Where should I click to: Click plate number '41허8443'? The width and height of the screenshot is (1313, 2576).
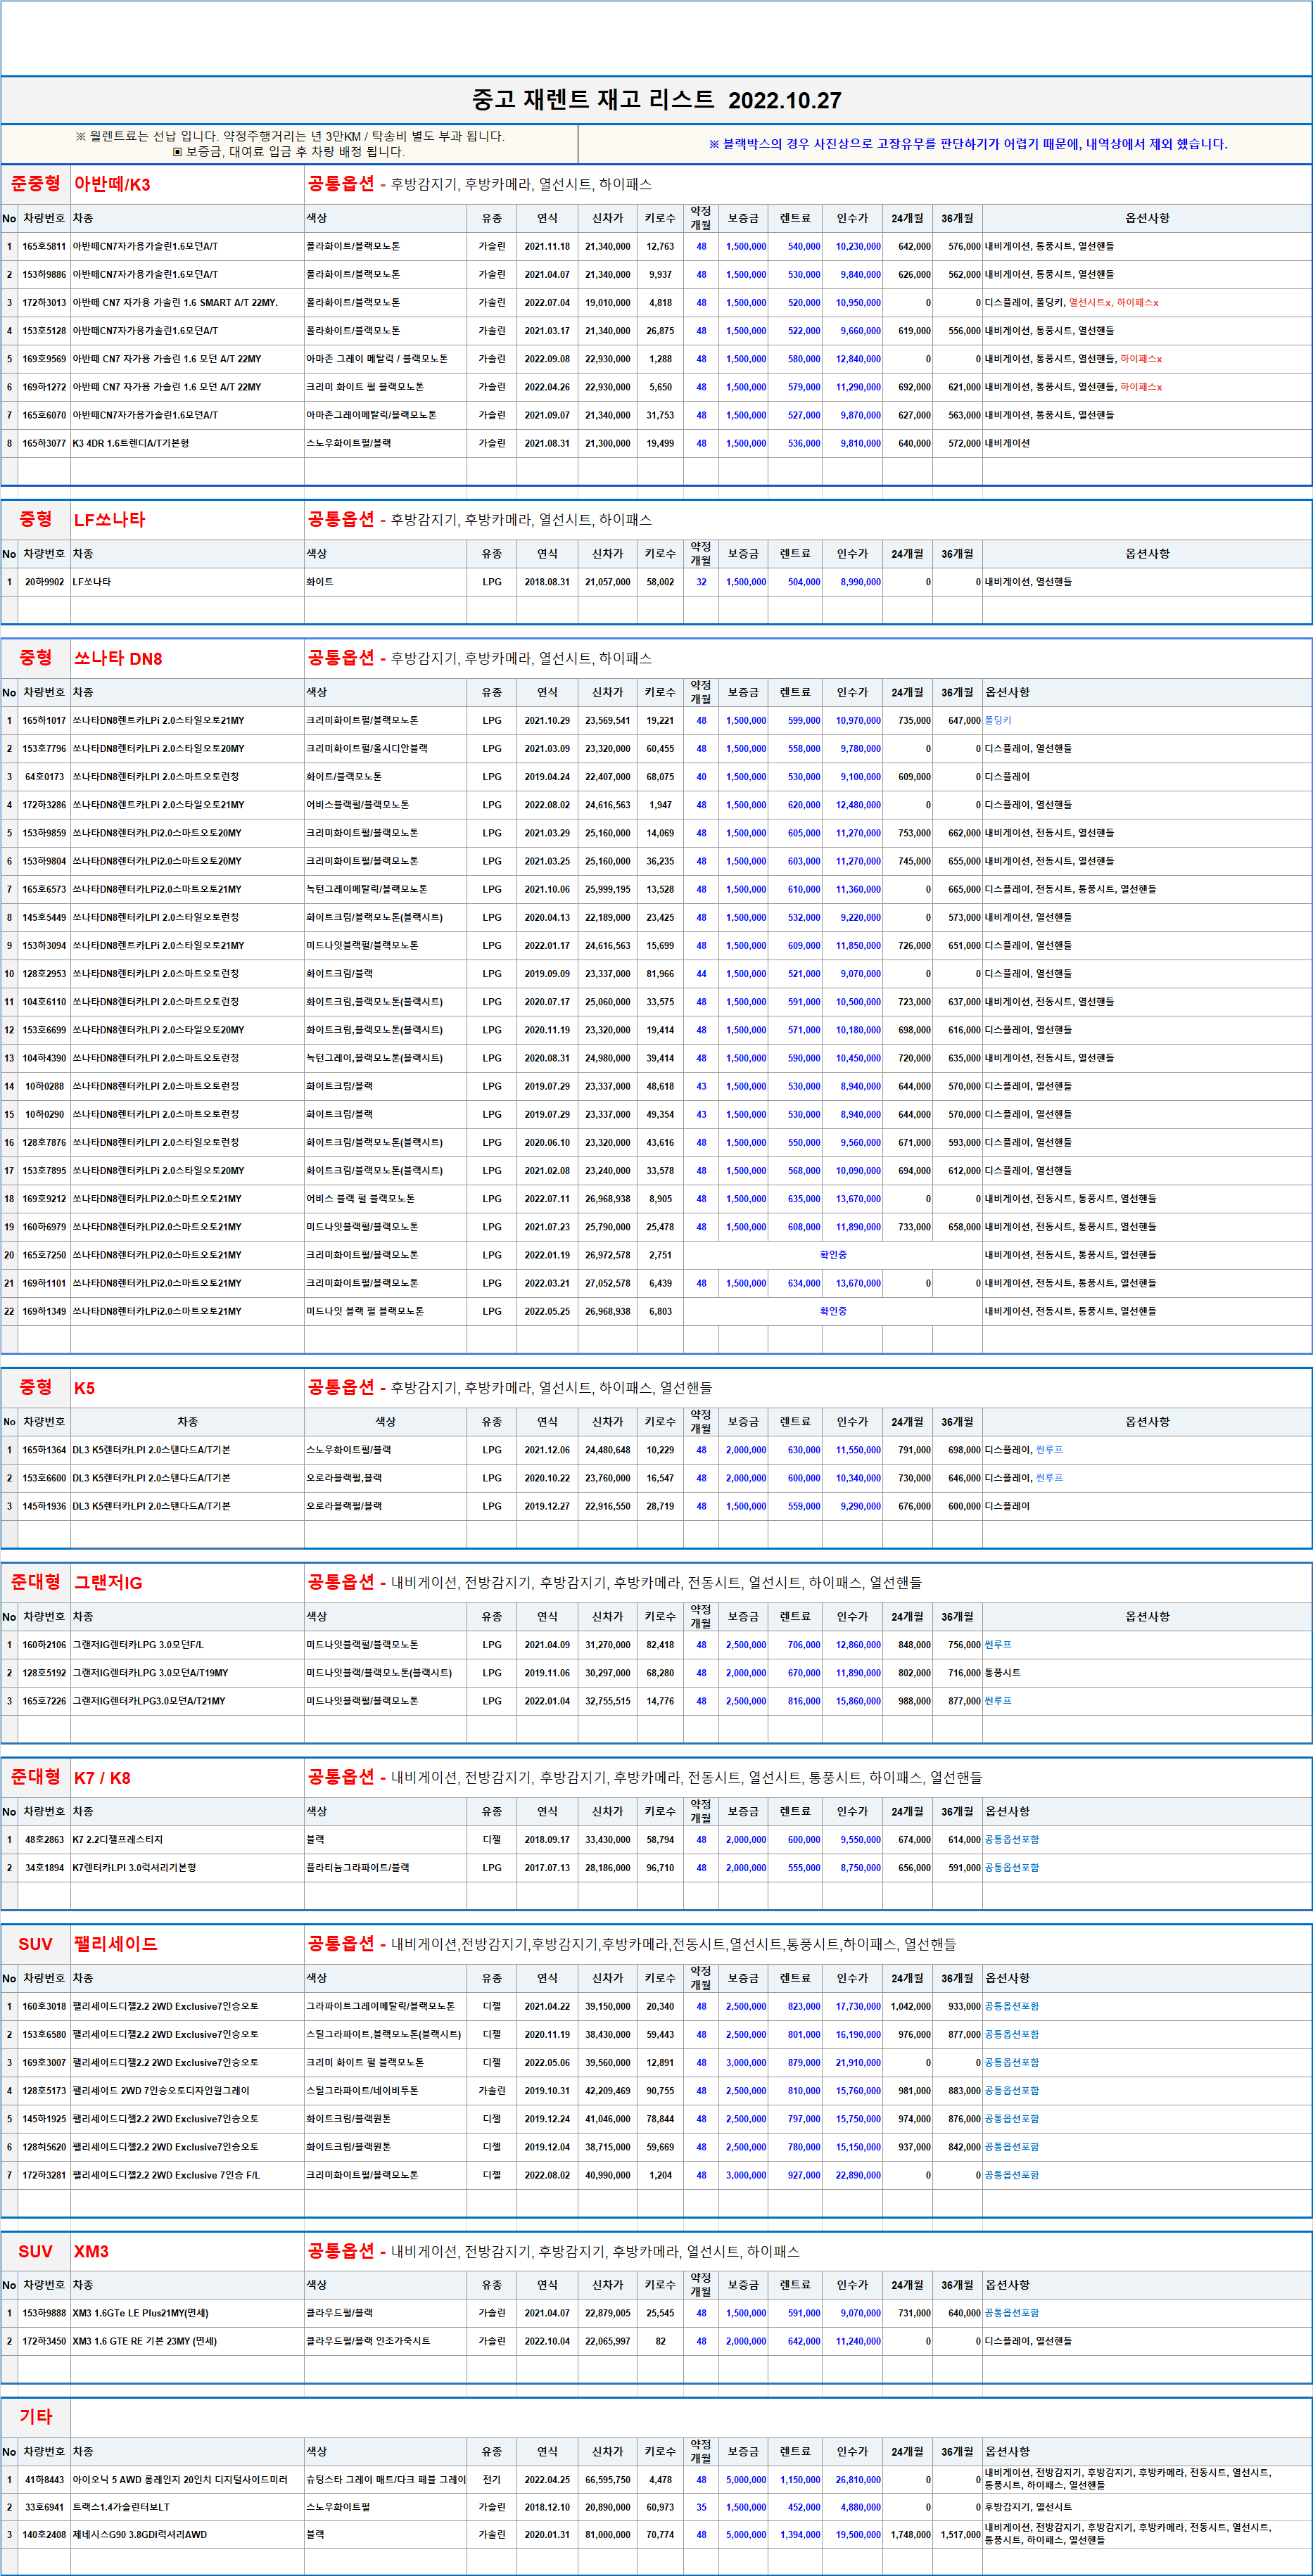pyautogui.click(x=44, y=2480)
